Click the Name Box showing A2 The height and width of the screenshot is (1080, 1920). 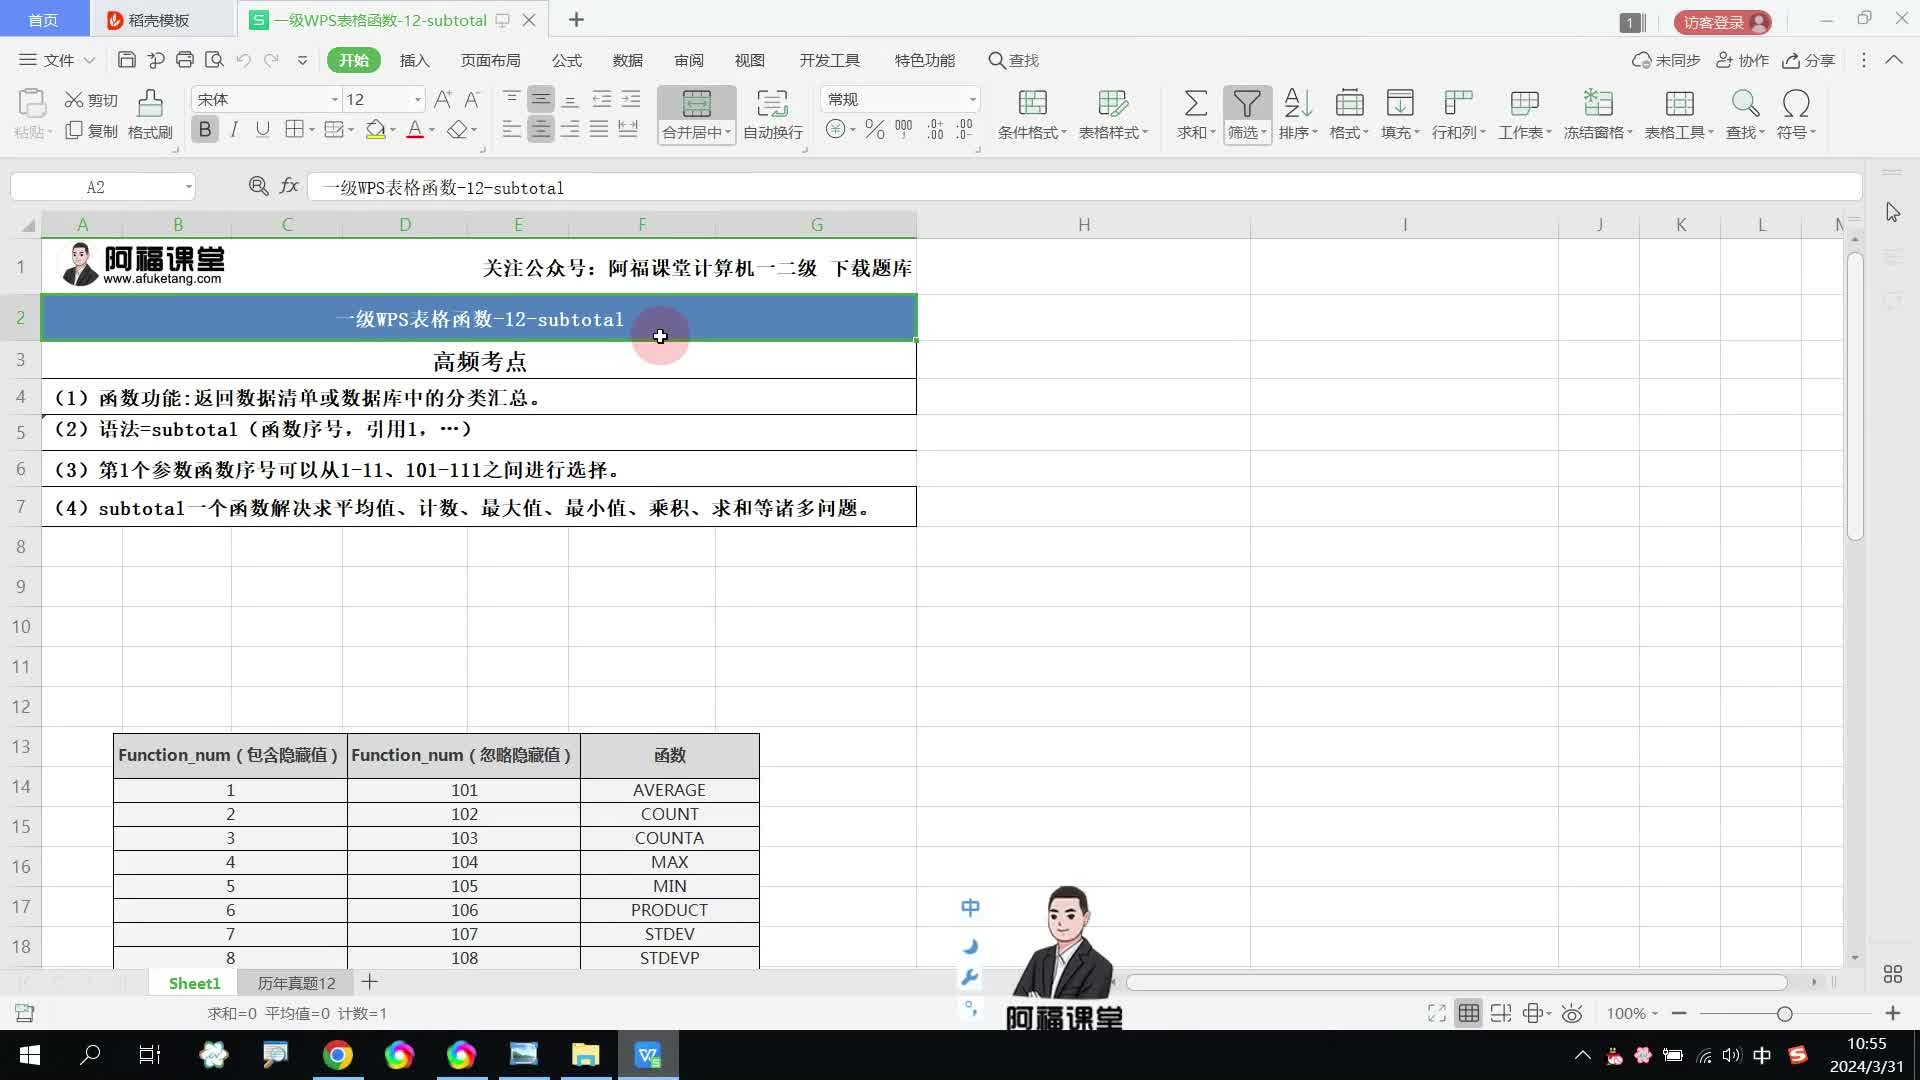[x=96, y=187]
